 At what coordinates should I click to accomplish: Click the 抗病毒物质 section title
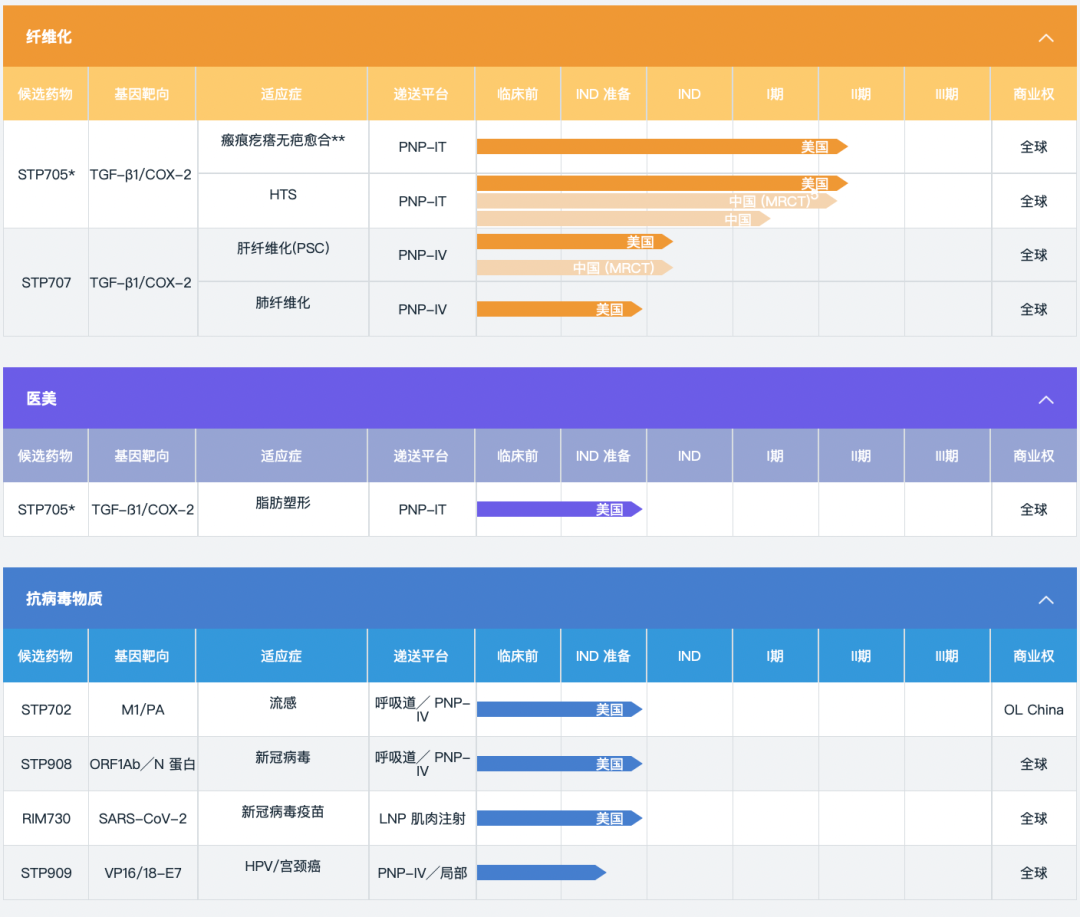point(64,599)
